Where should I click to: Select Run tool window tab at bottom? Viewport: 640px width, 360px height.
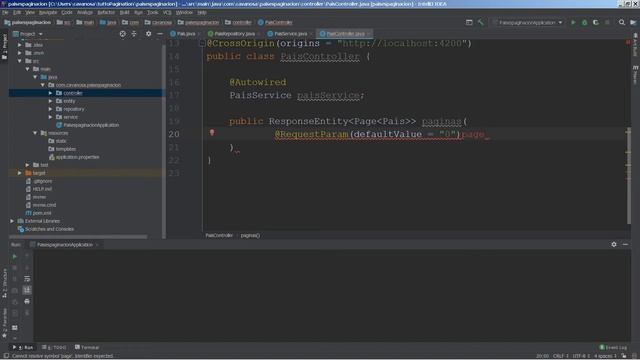tap(23, 347)
